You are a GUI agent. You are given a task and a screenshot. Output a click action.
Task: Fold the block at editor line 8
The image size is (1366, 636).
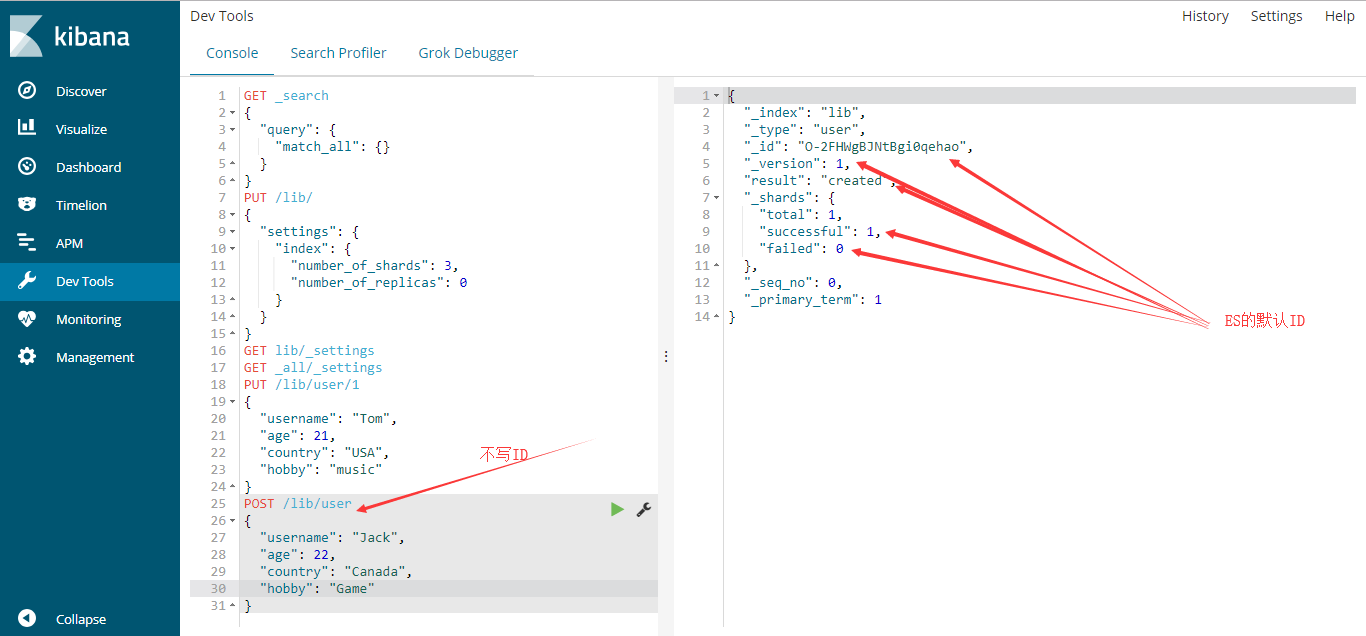pyautogui.click(x=233, y=215)
